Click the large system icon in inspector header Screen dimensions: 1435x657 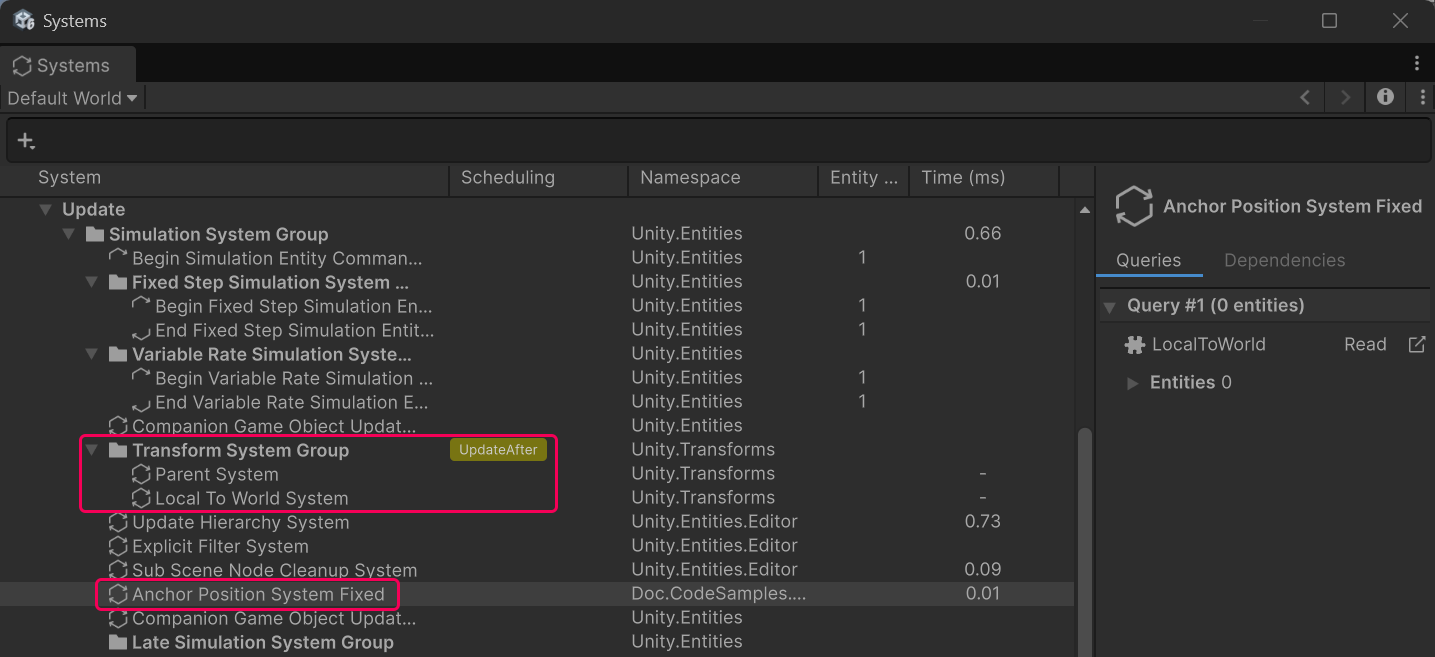1134,206
